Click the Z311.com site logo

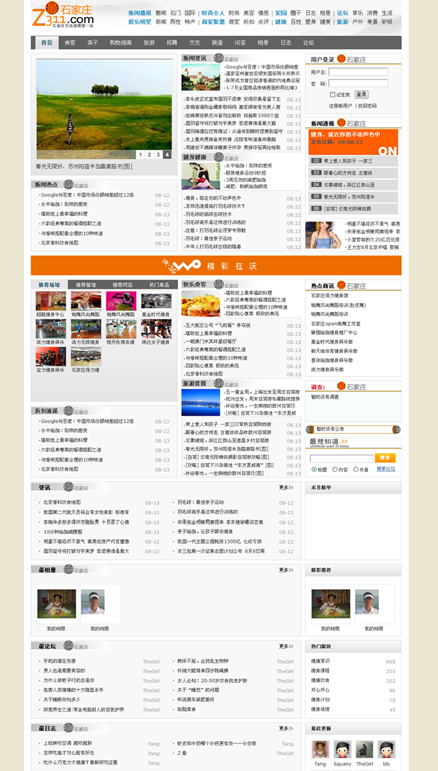coord(63,15)
